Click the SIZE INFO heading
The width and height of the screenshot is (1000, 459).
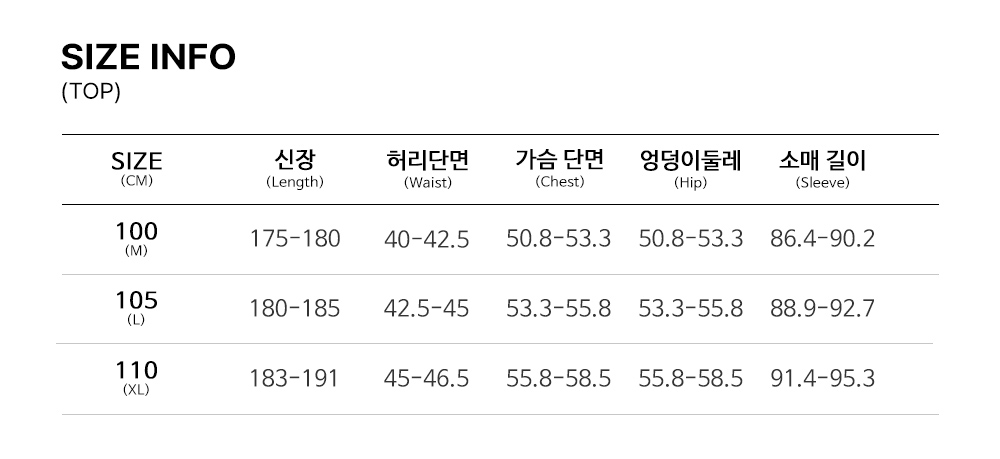(x=148, y=57)
